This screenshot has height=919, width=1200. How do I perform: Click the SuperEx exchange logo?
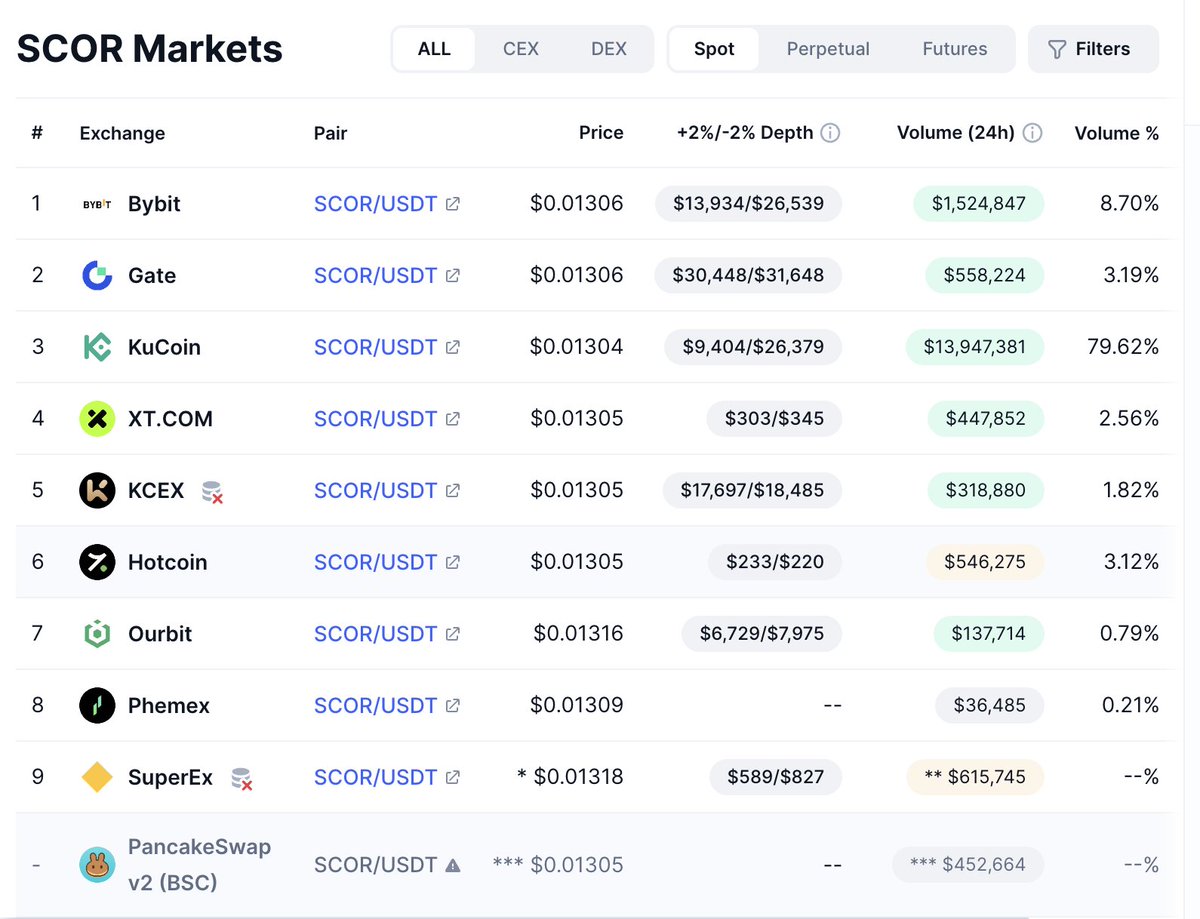[x=97, y=777]
